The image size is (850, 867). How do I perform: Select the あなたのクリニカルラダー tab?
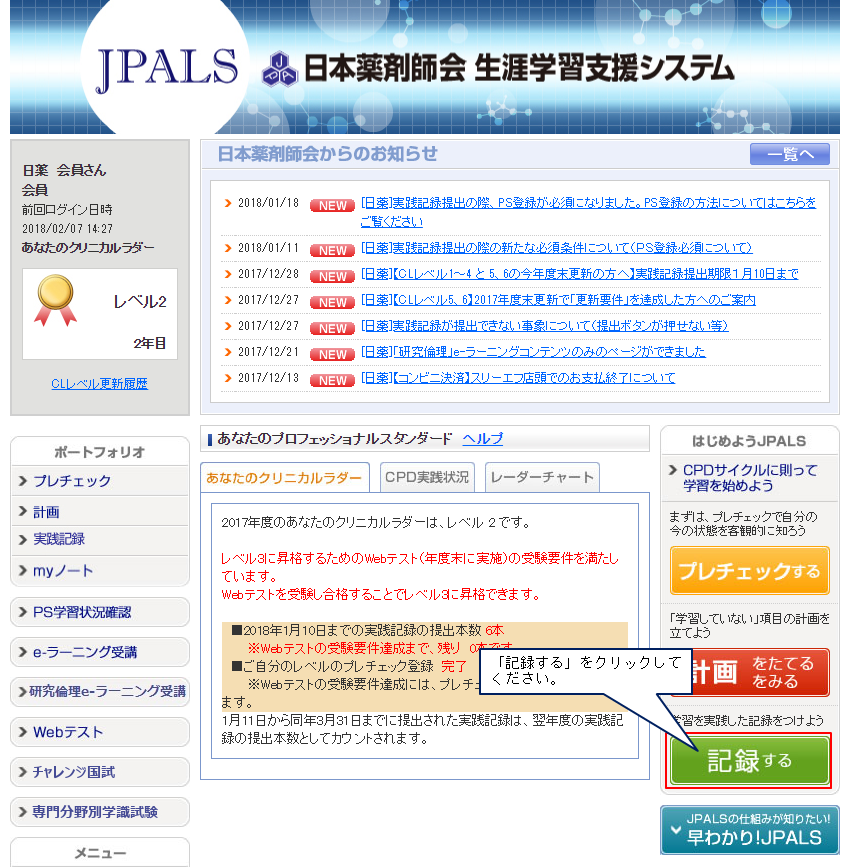point(284,478)
